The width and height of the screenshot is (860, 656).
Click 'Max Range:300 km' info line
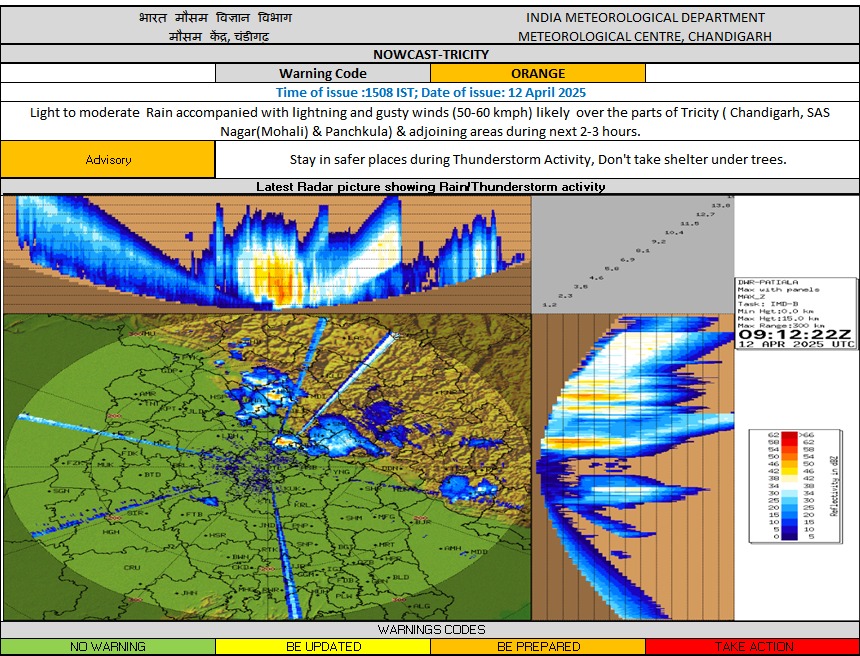[x=781, y=325]
